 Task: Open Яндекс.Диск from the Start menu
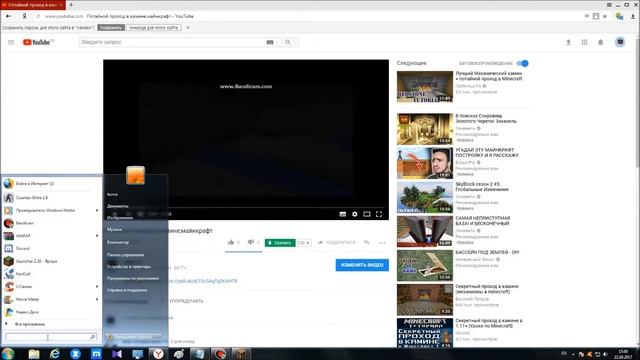tap(50, 312)
